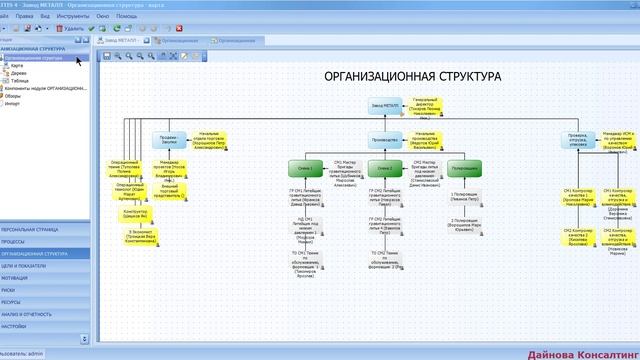Click the chevron button below НАСТРОЙКИ section
The width and height of the screenshot is (640, 360).
click(x=84, y=339)
